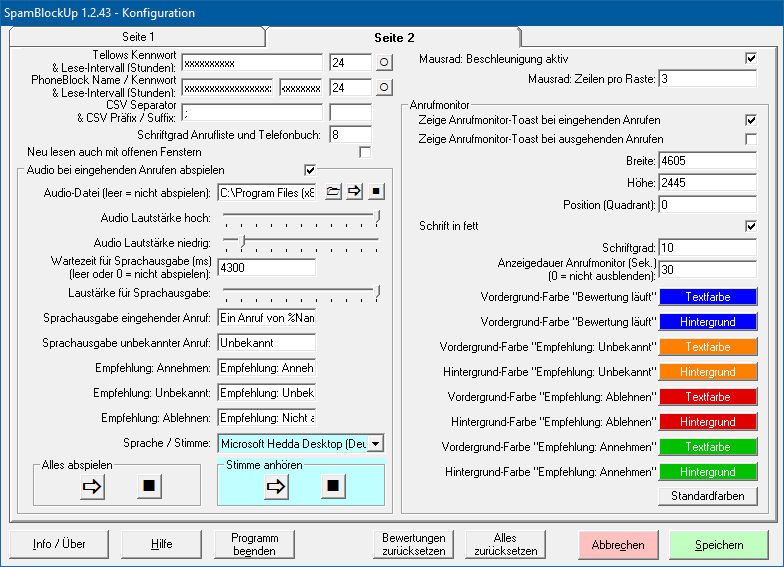Play arrow in Alles abspielen group

(92, 486)
